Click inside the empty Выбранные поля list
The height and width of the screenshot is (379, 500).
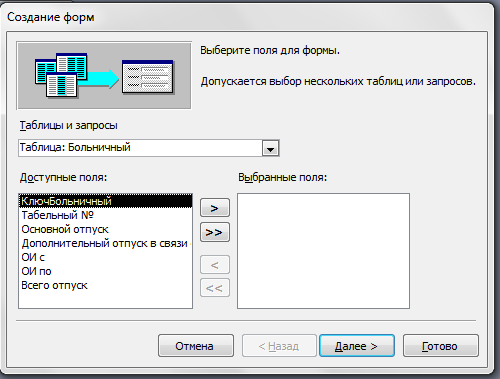323,251
